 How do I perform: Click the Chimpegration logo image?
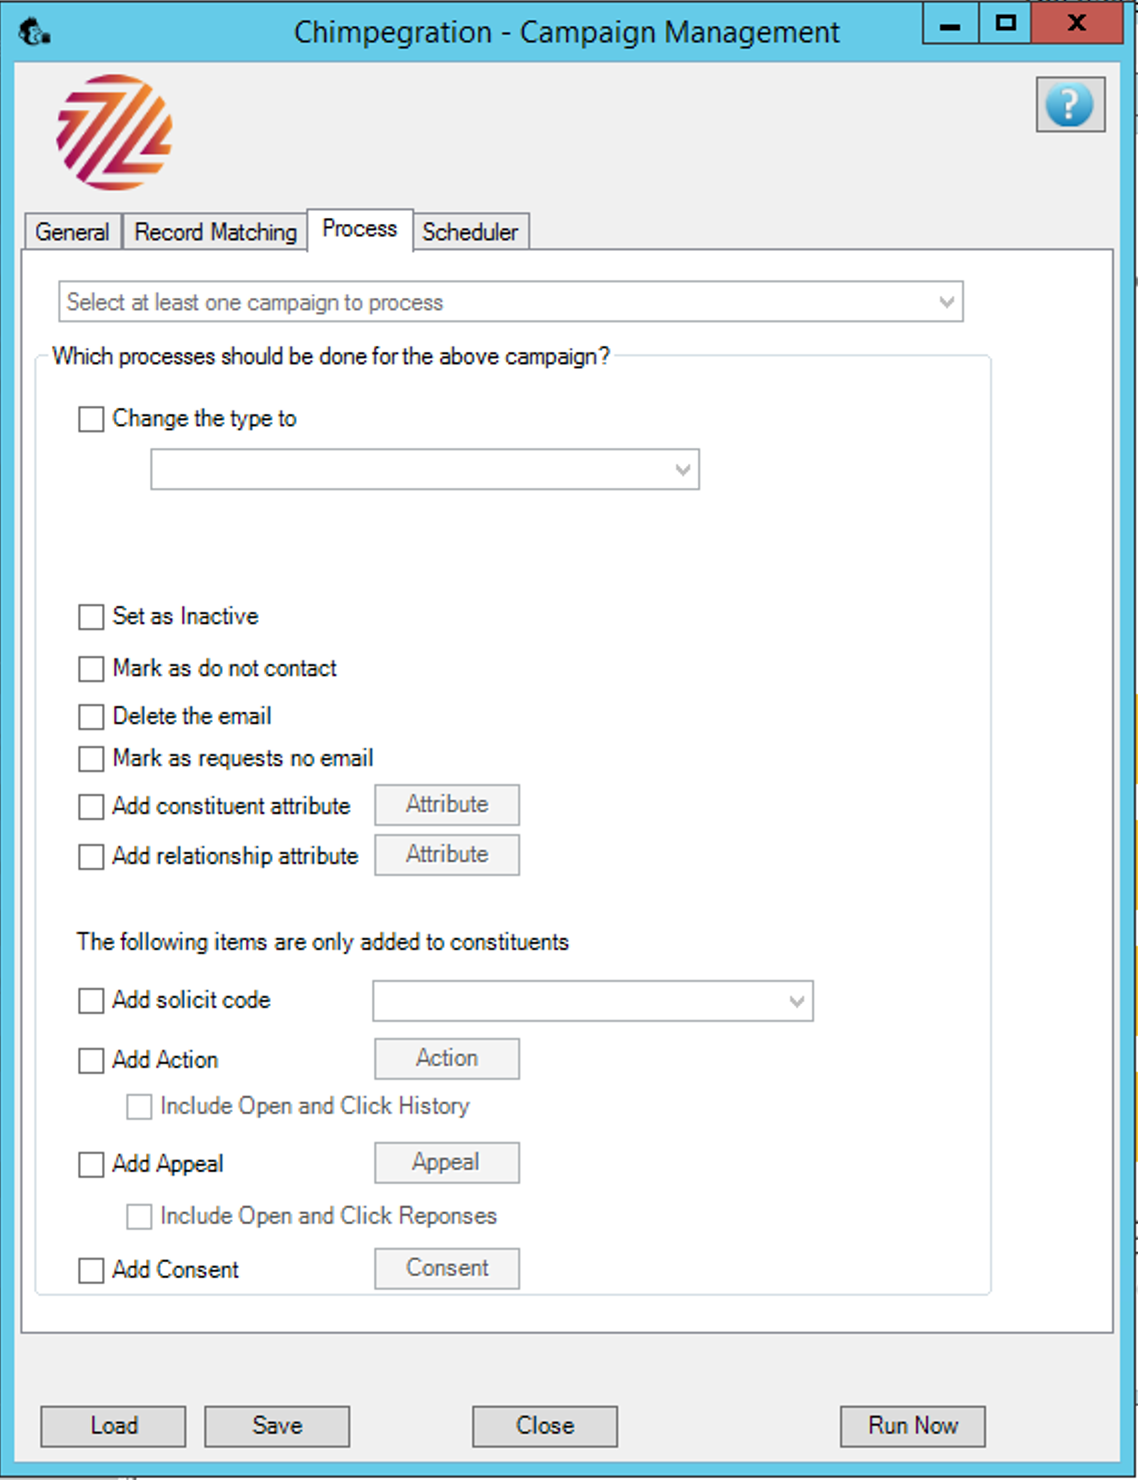coord(114,132)
